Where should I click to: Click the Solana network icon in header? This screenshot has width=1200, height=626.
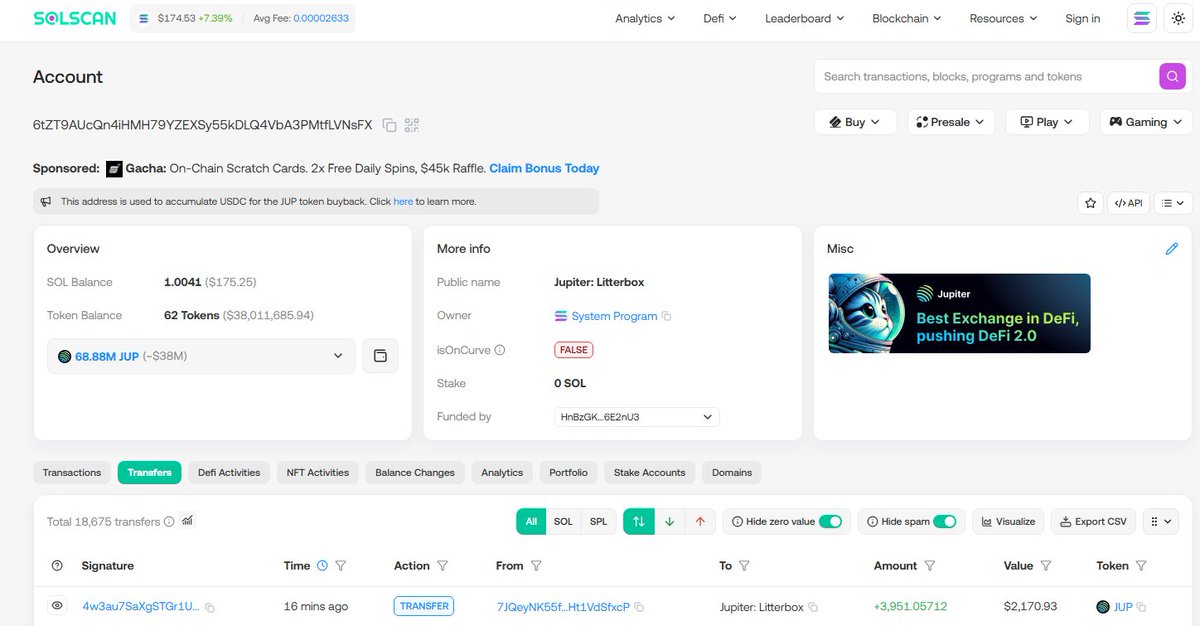(x=1141, y=18)
